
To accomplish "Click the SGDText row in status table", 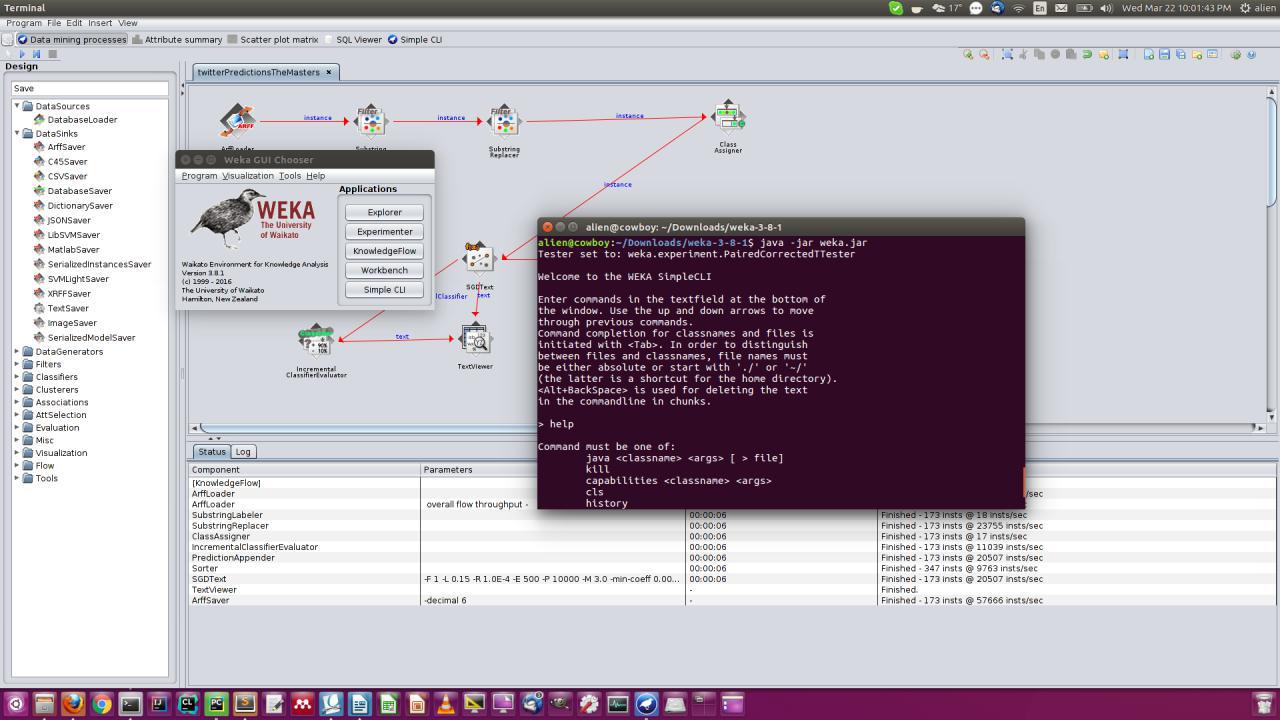I will pyautogui.click(x=733, y=579).
